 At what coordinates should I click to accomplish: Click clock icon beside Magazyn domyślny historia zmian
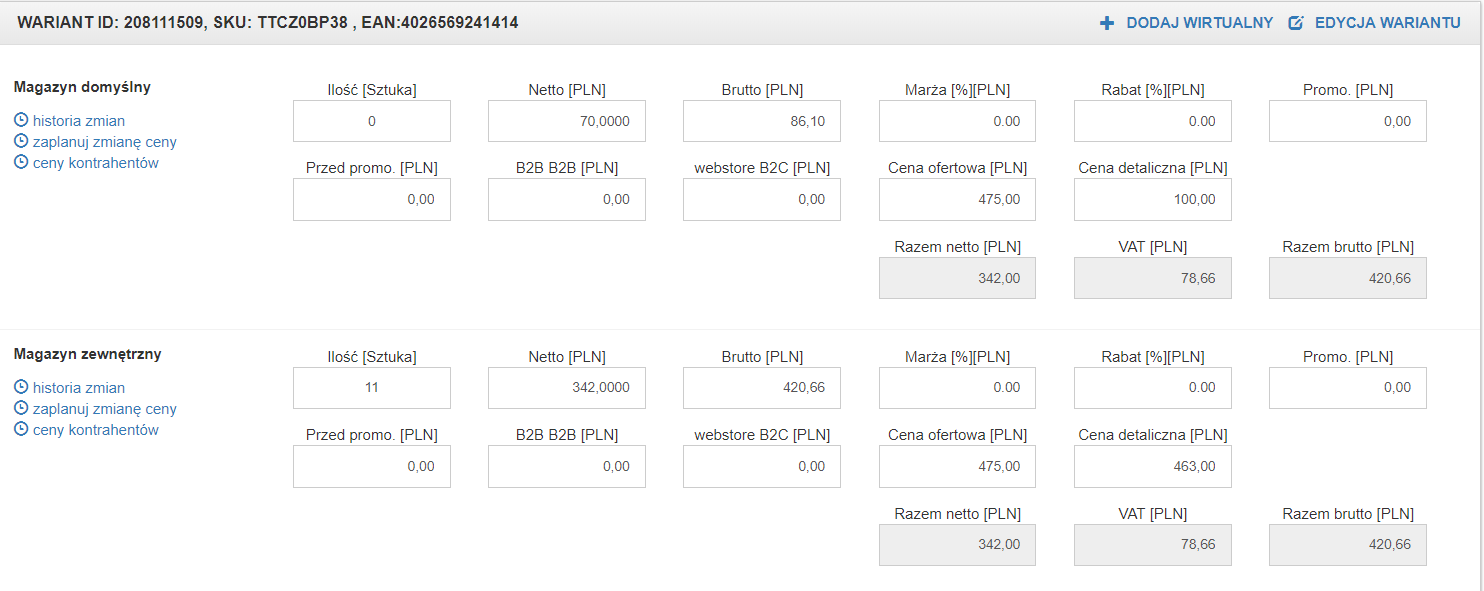21,121
